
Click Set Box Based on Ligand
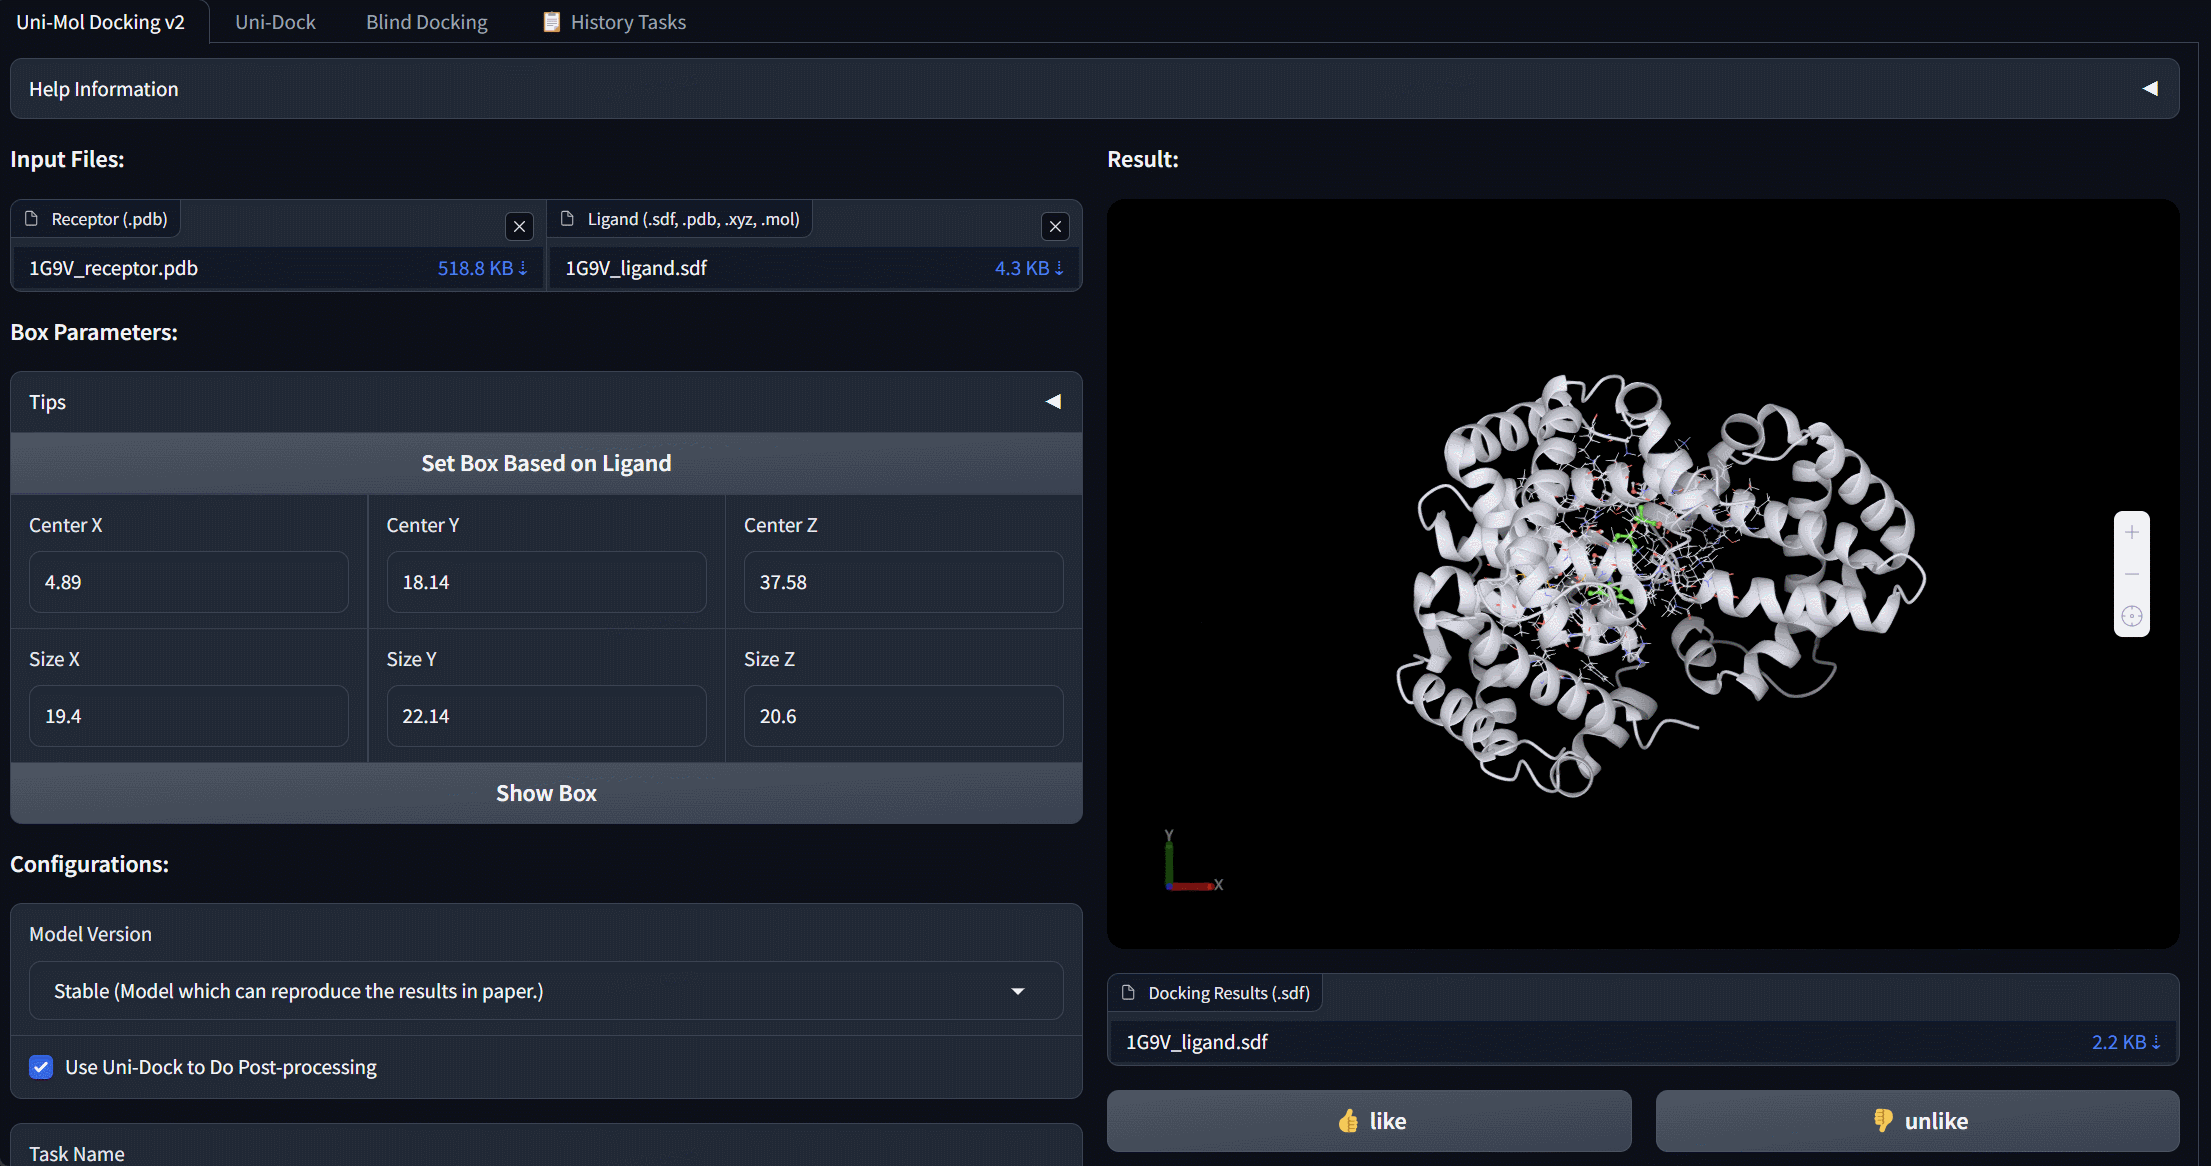(x=546, y=463)
